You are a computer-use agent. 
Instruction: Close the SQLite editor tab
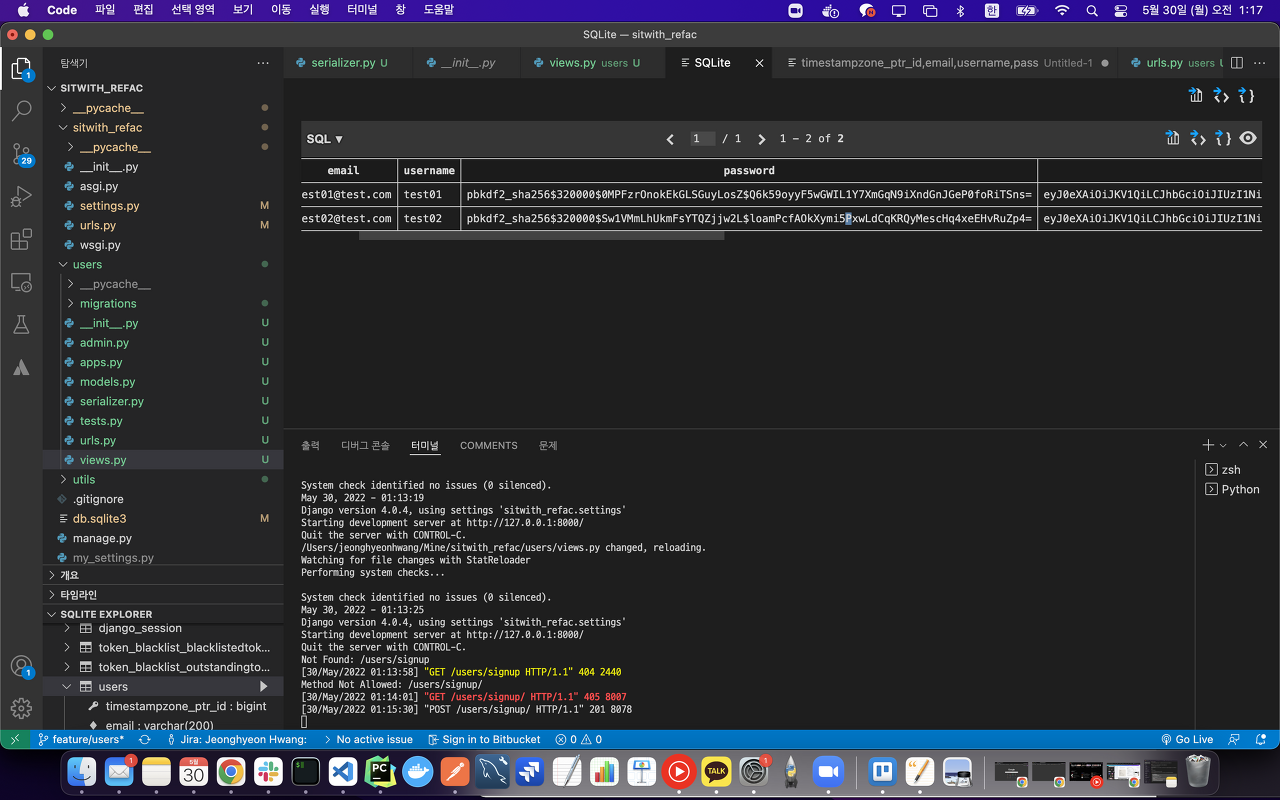759,62
